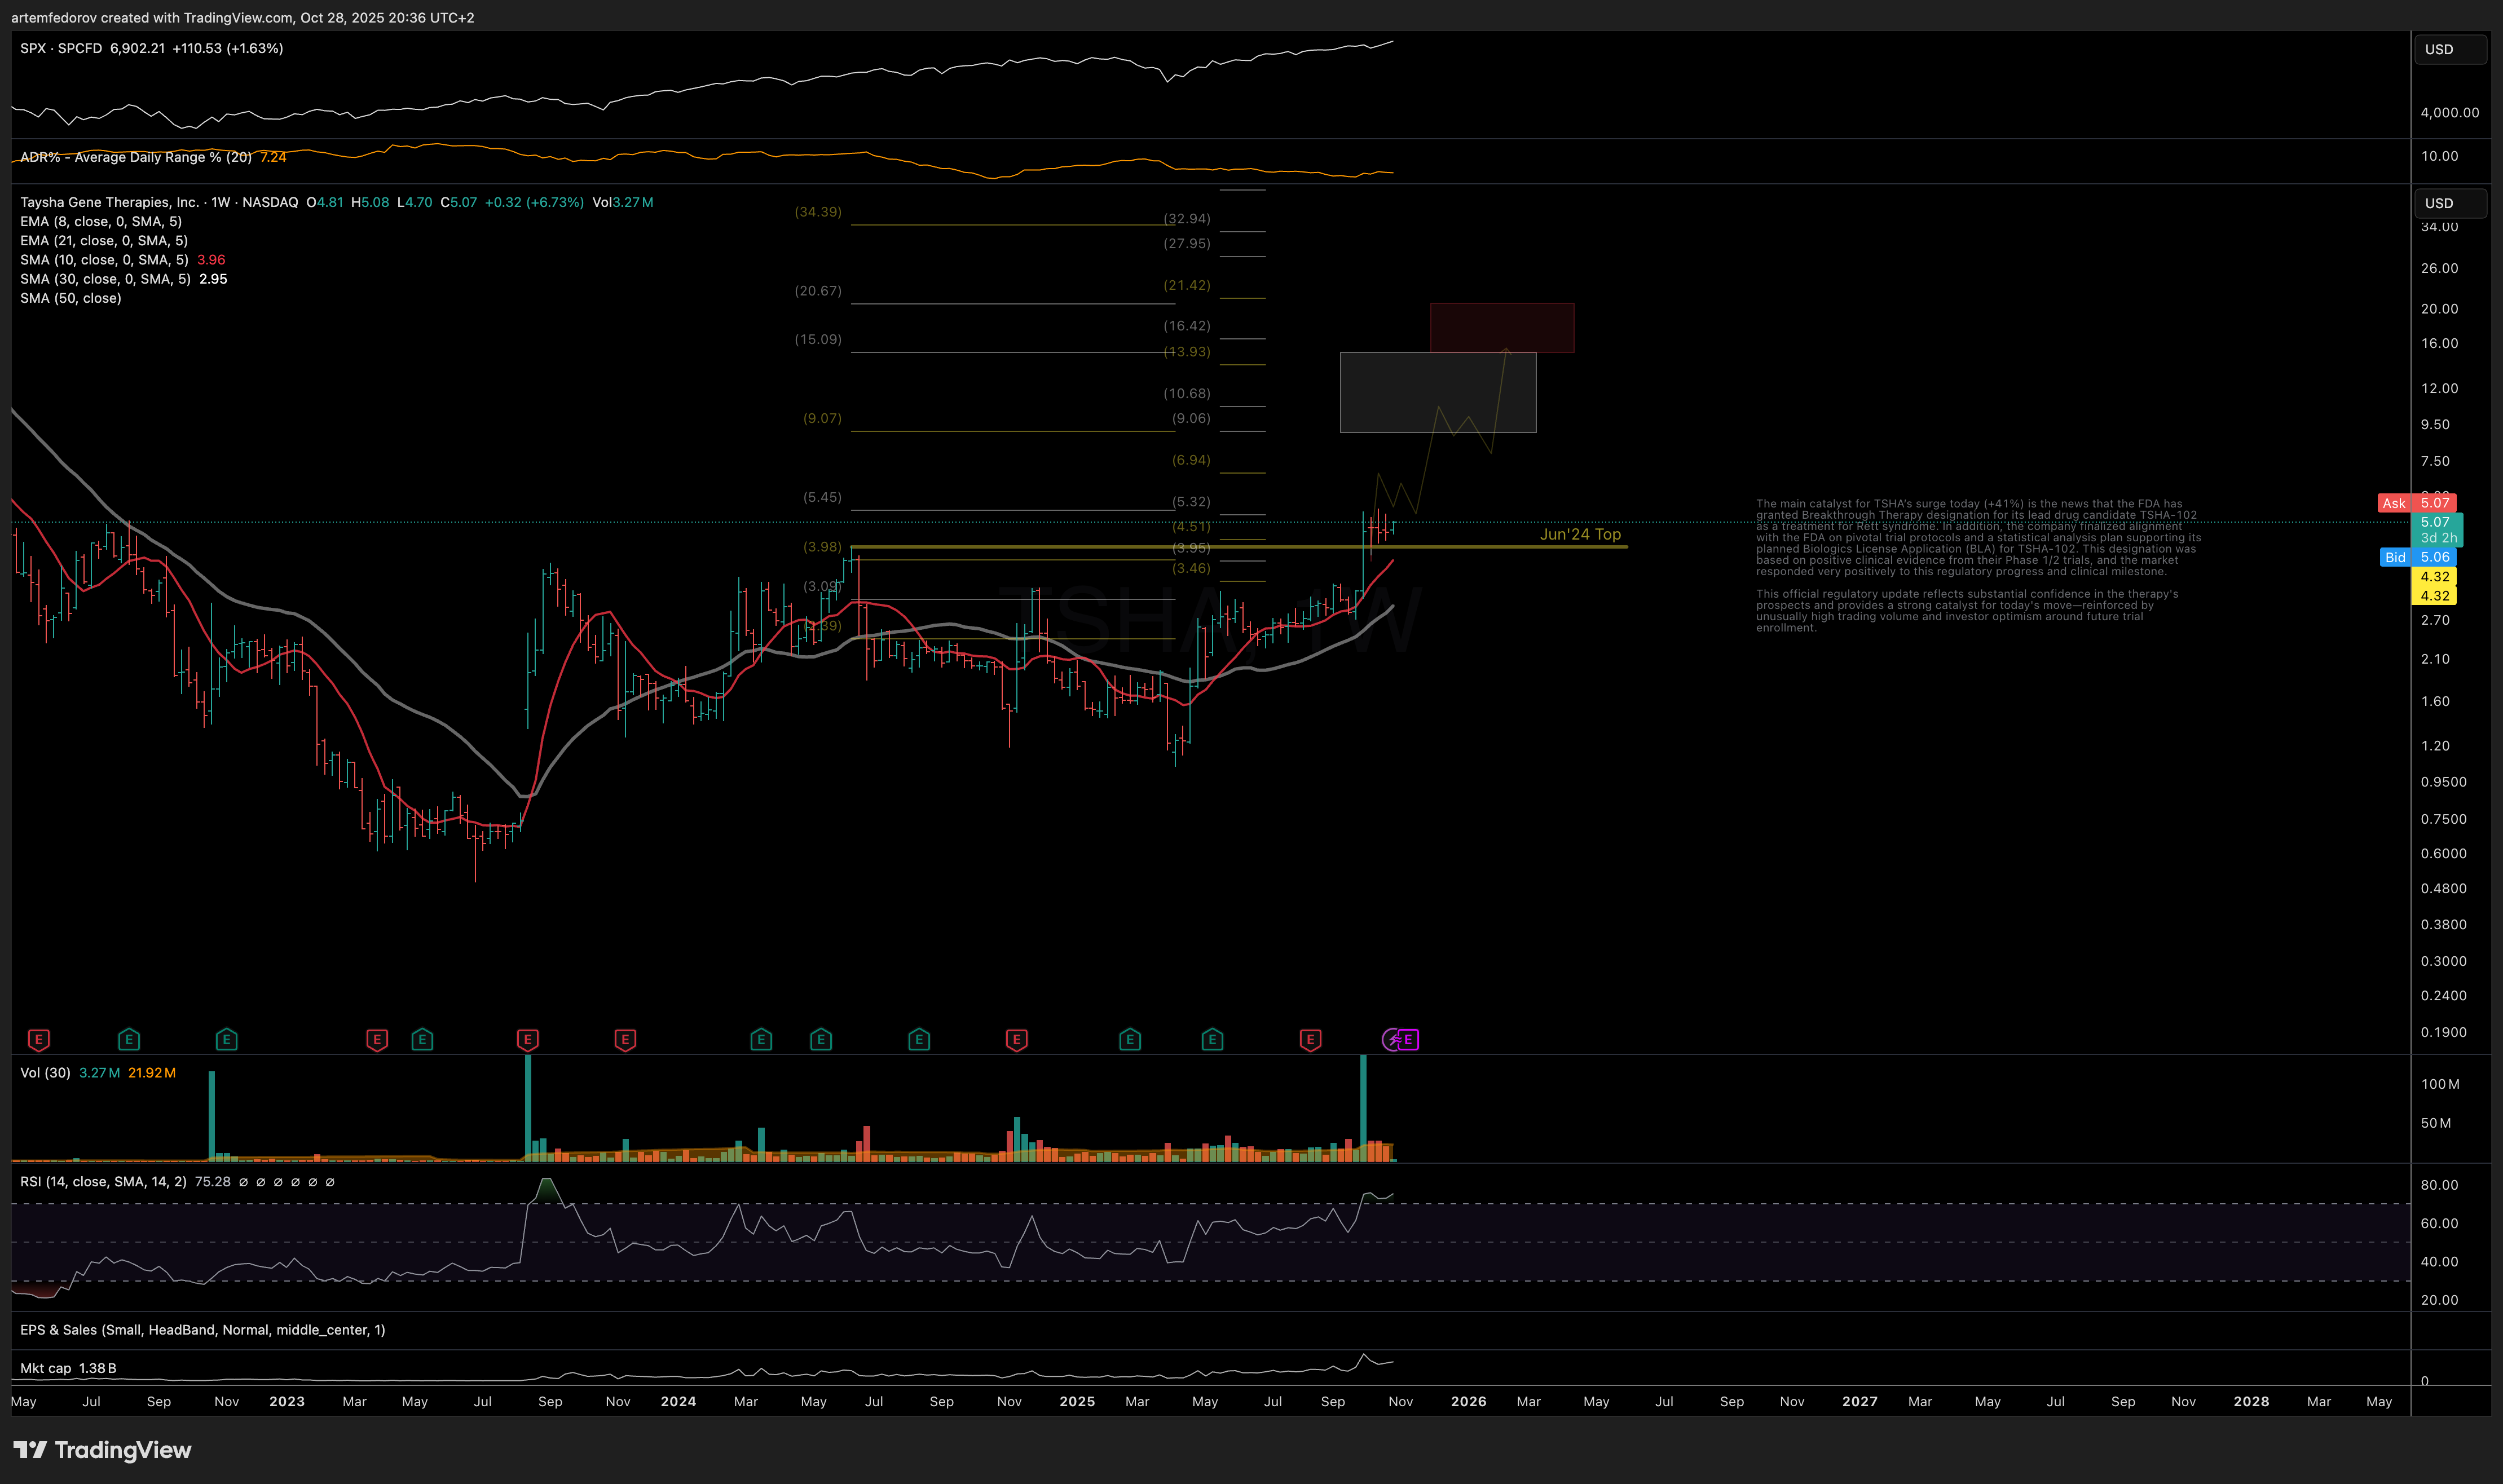2503x1484 pixels.
Task: Select the Vol (30) indicator legend
Action: 45,1073
